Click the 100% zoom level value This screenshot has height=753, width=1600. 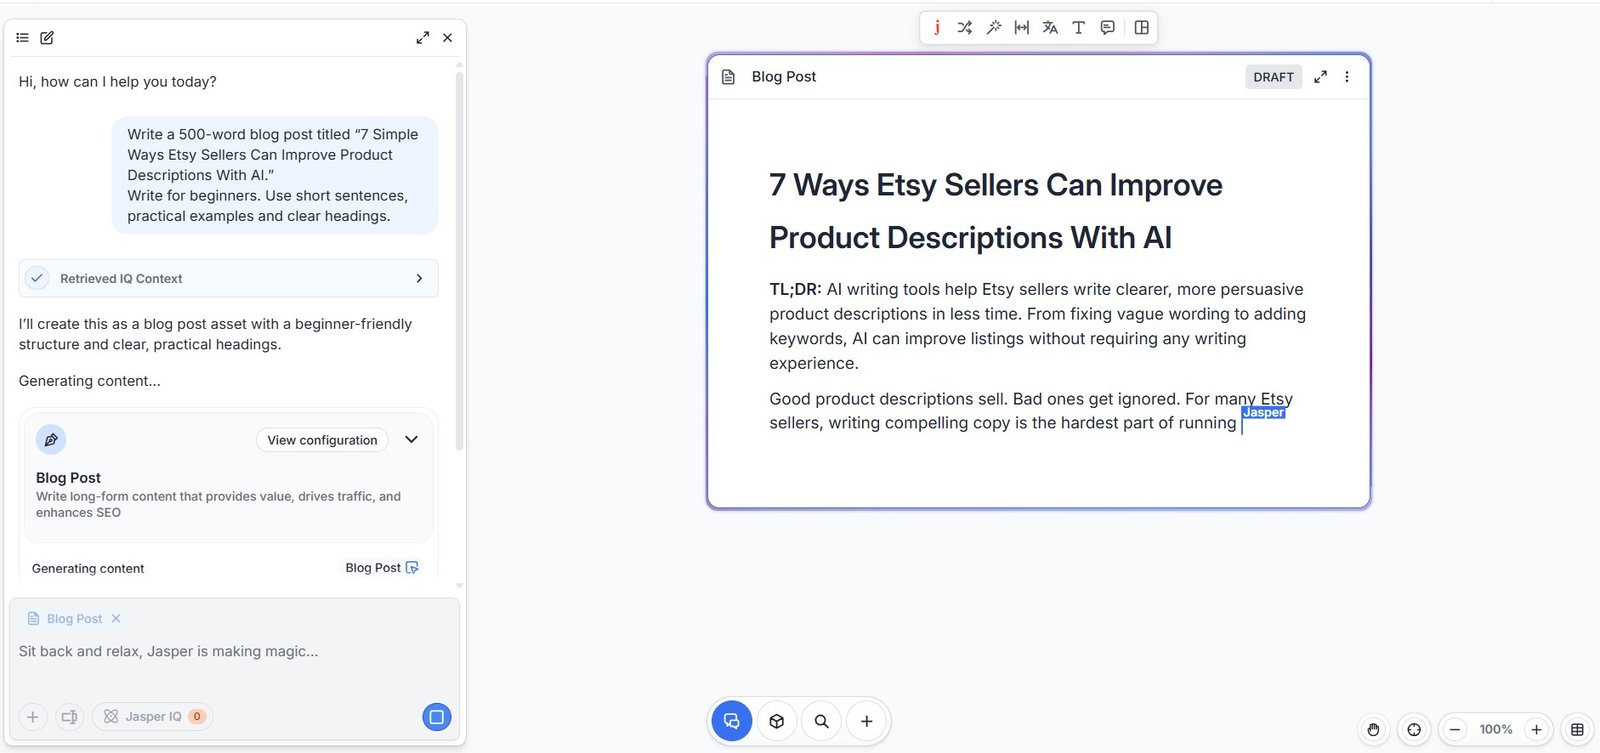[x=1496, y=730]
